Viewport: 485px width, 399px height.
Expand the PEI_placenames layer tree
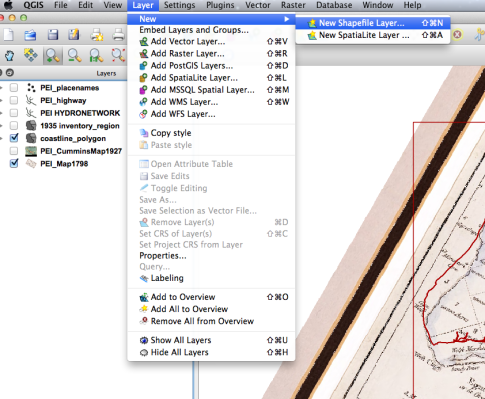(1, 88)
